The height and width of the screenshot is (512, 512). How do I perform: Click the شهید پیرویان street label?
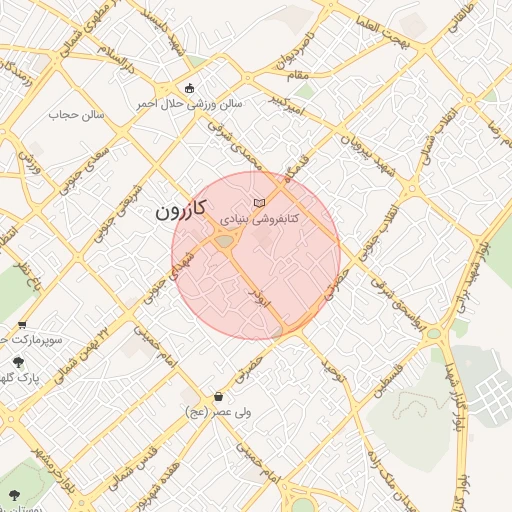coord(368,156)
